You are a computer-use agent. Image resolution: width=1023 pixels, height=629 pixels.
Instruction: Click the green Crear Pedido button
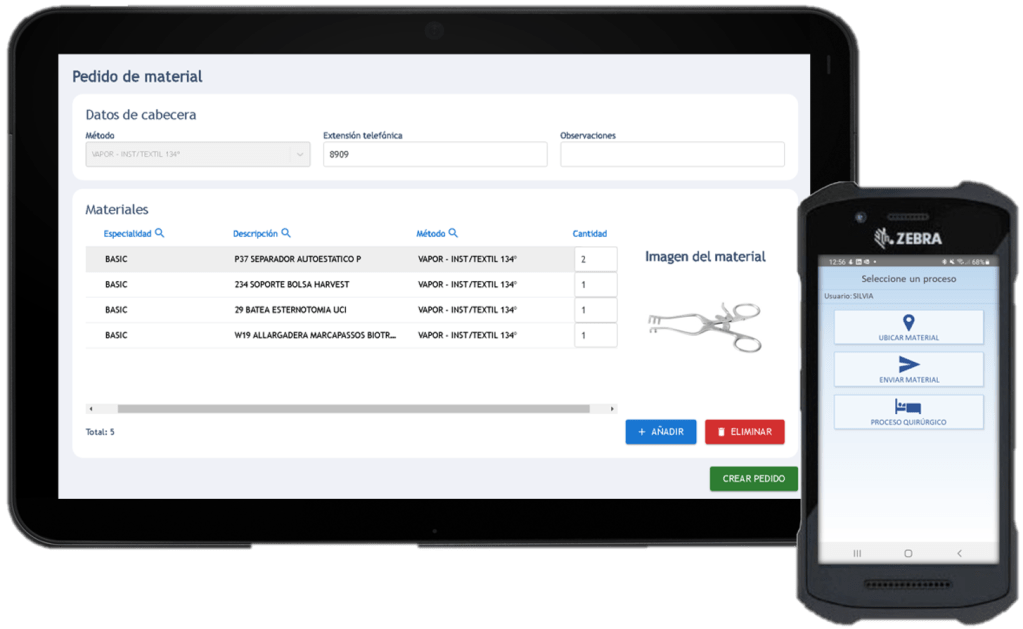(754, 479)
